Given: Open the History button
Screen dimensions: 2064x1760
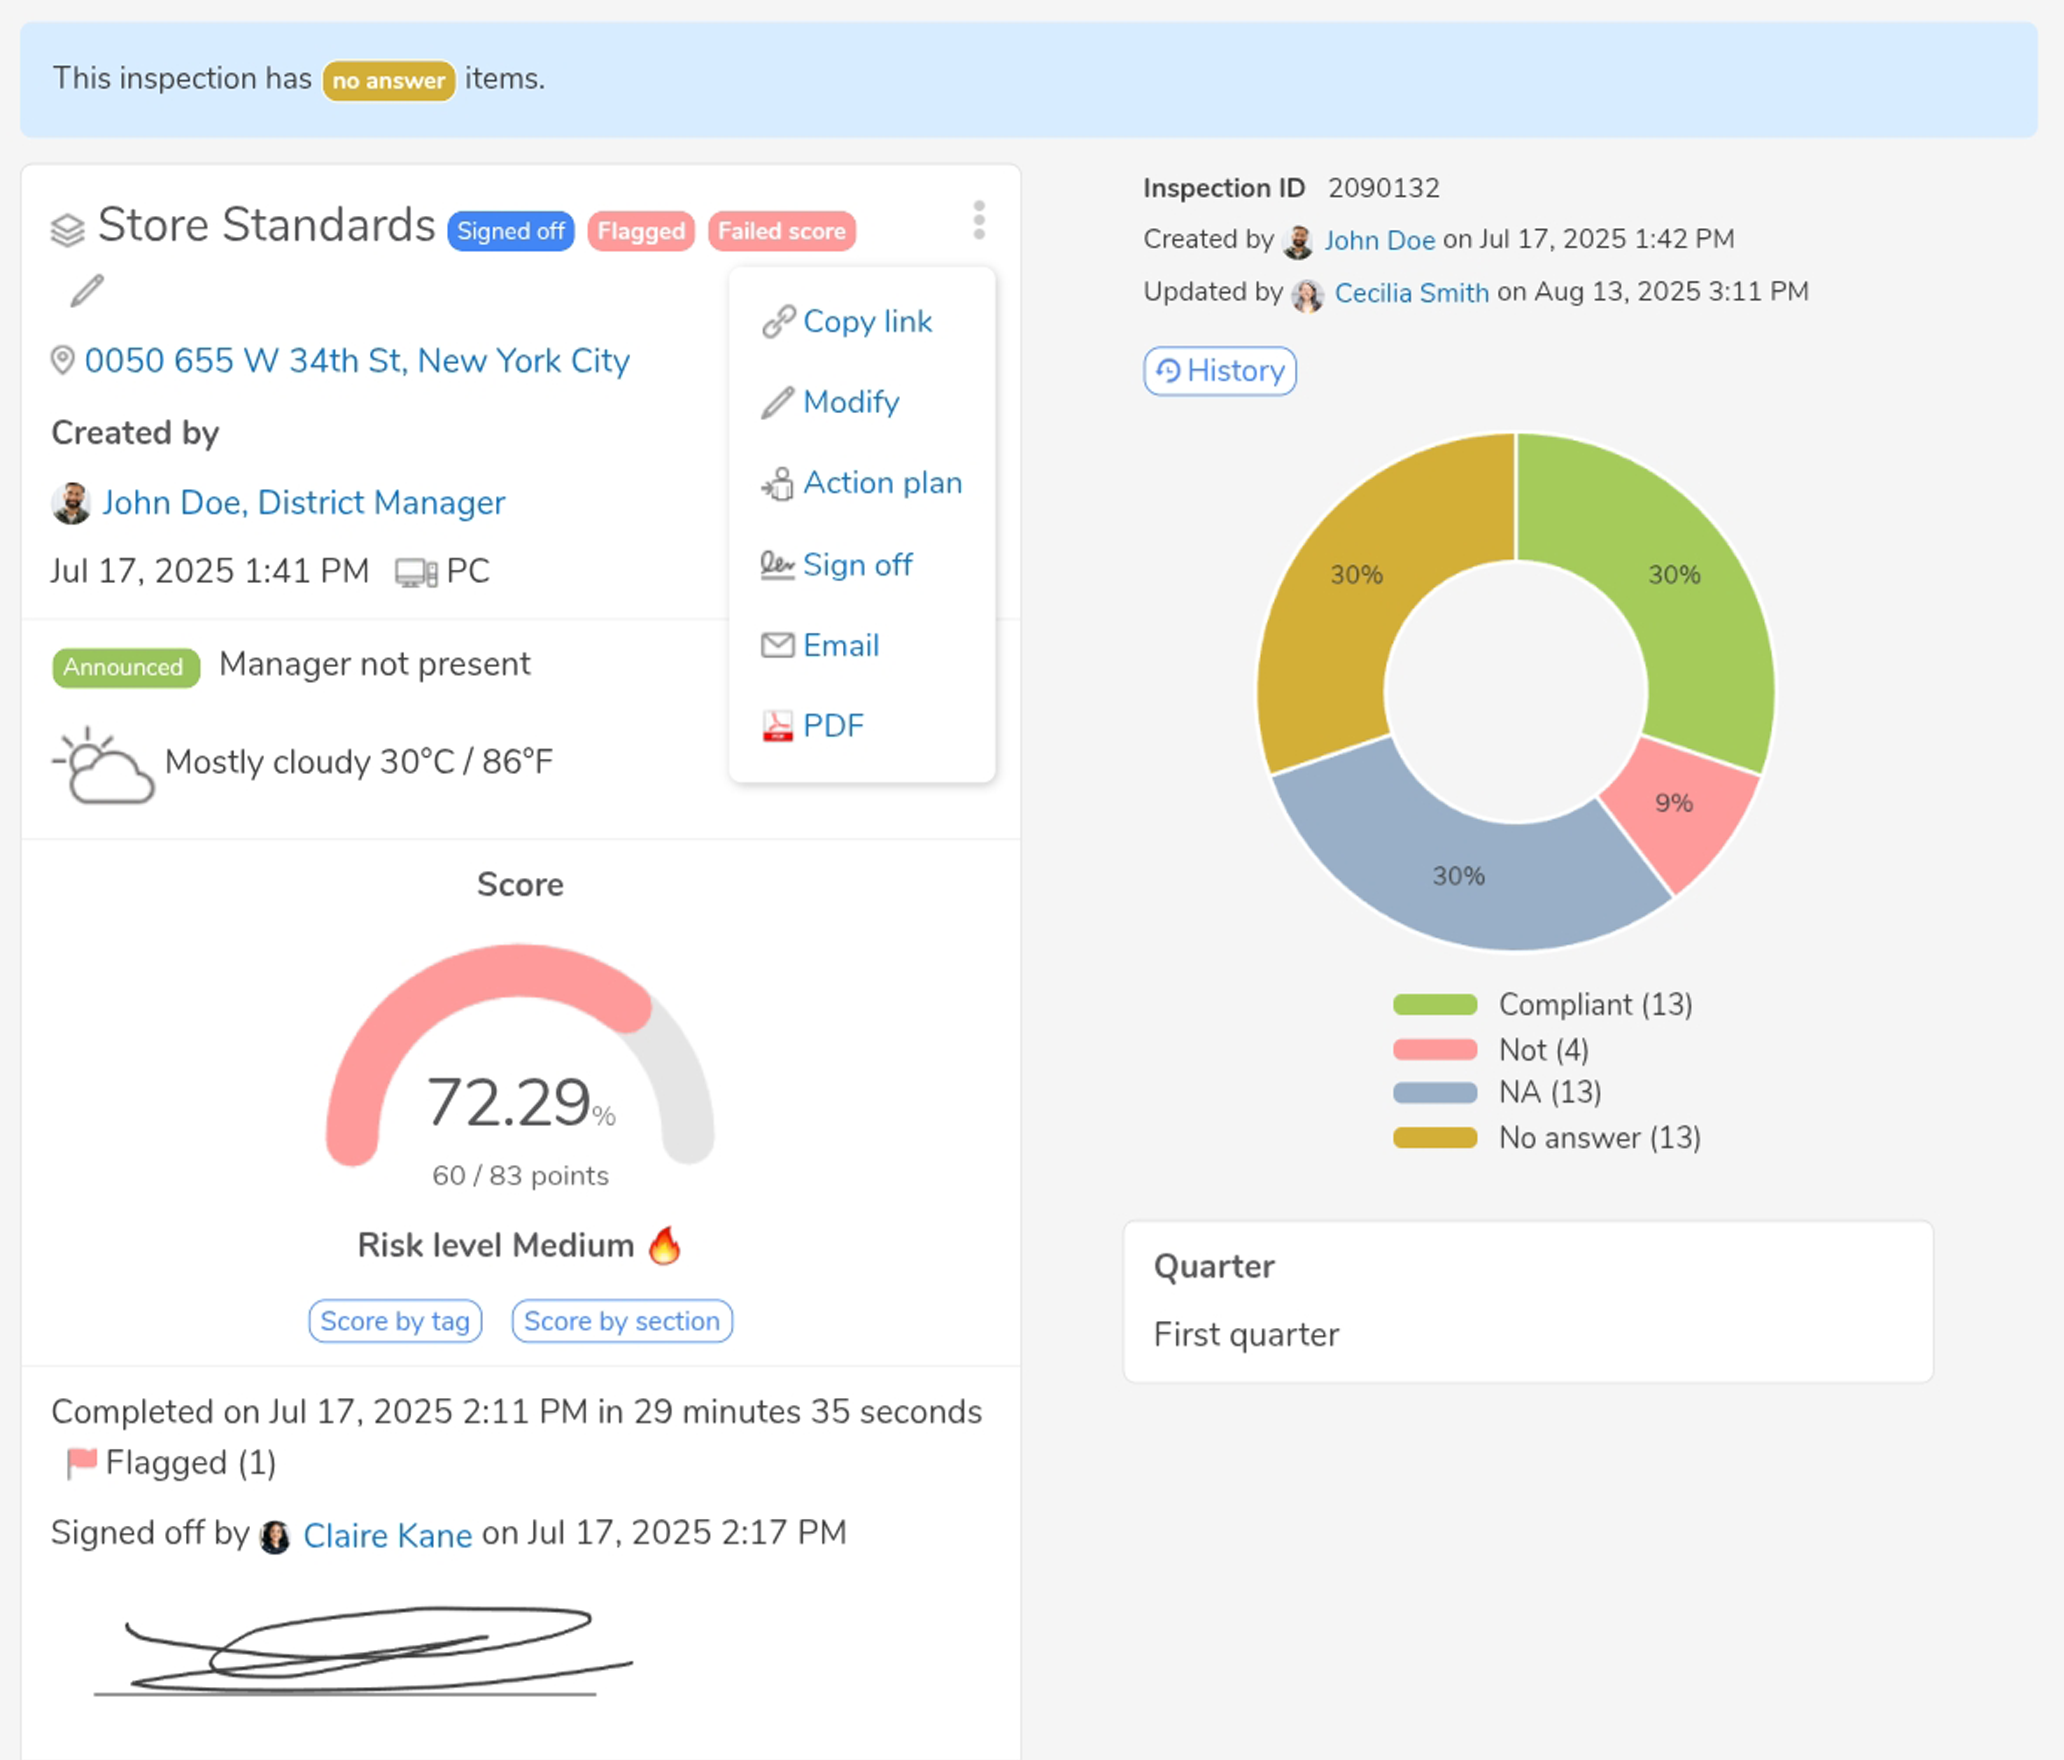Looking at the screenshot, I should pos(1220,371).
